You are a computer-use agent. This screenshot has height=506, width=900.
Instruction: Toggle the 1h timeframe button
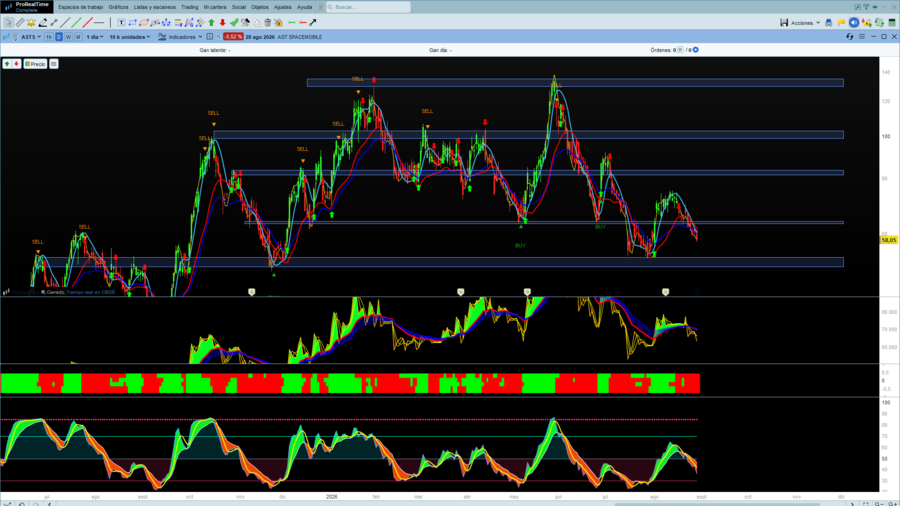[48, 37]
